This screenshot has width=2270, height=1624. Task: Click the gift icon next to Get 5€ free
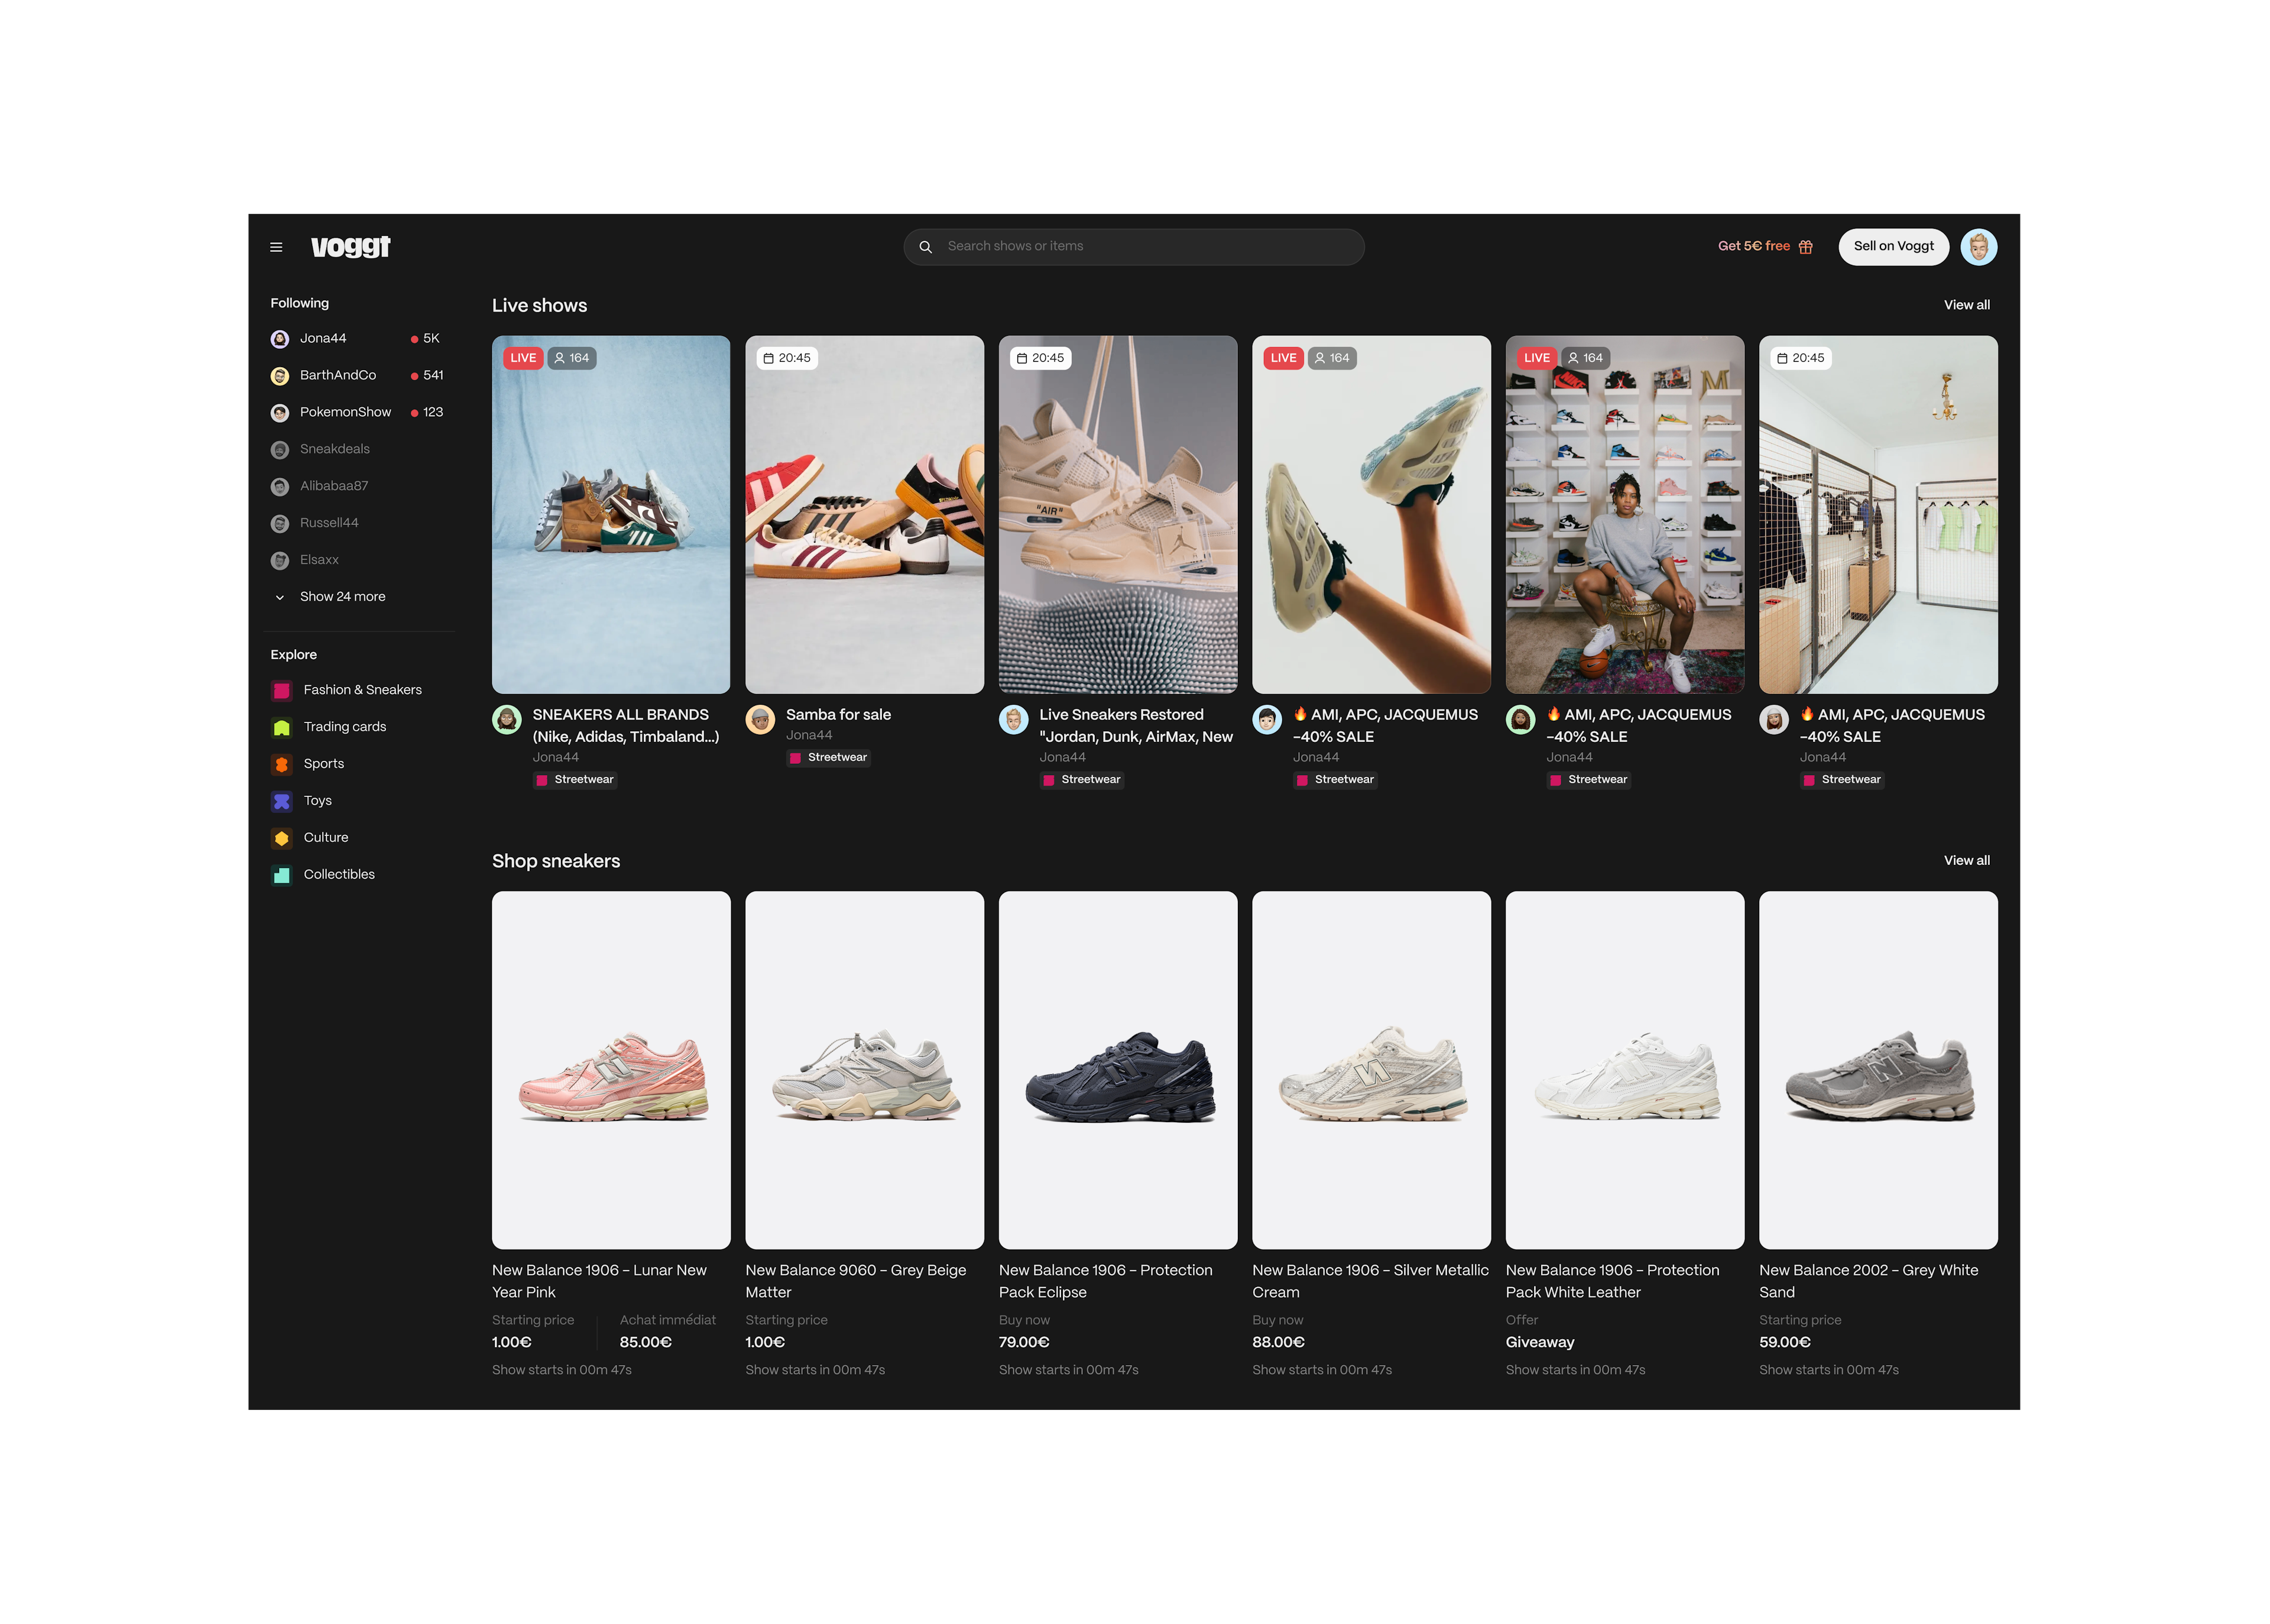[x=1805, y=247]
